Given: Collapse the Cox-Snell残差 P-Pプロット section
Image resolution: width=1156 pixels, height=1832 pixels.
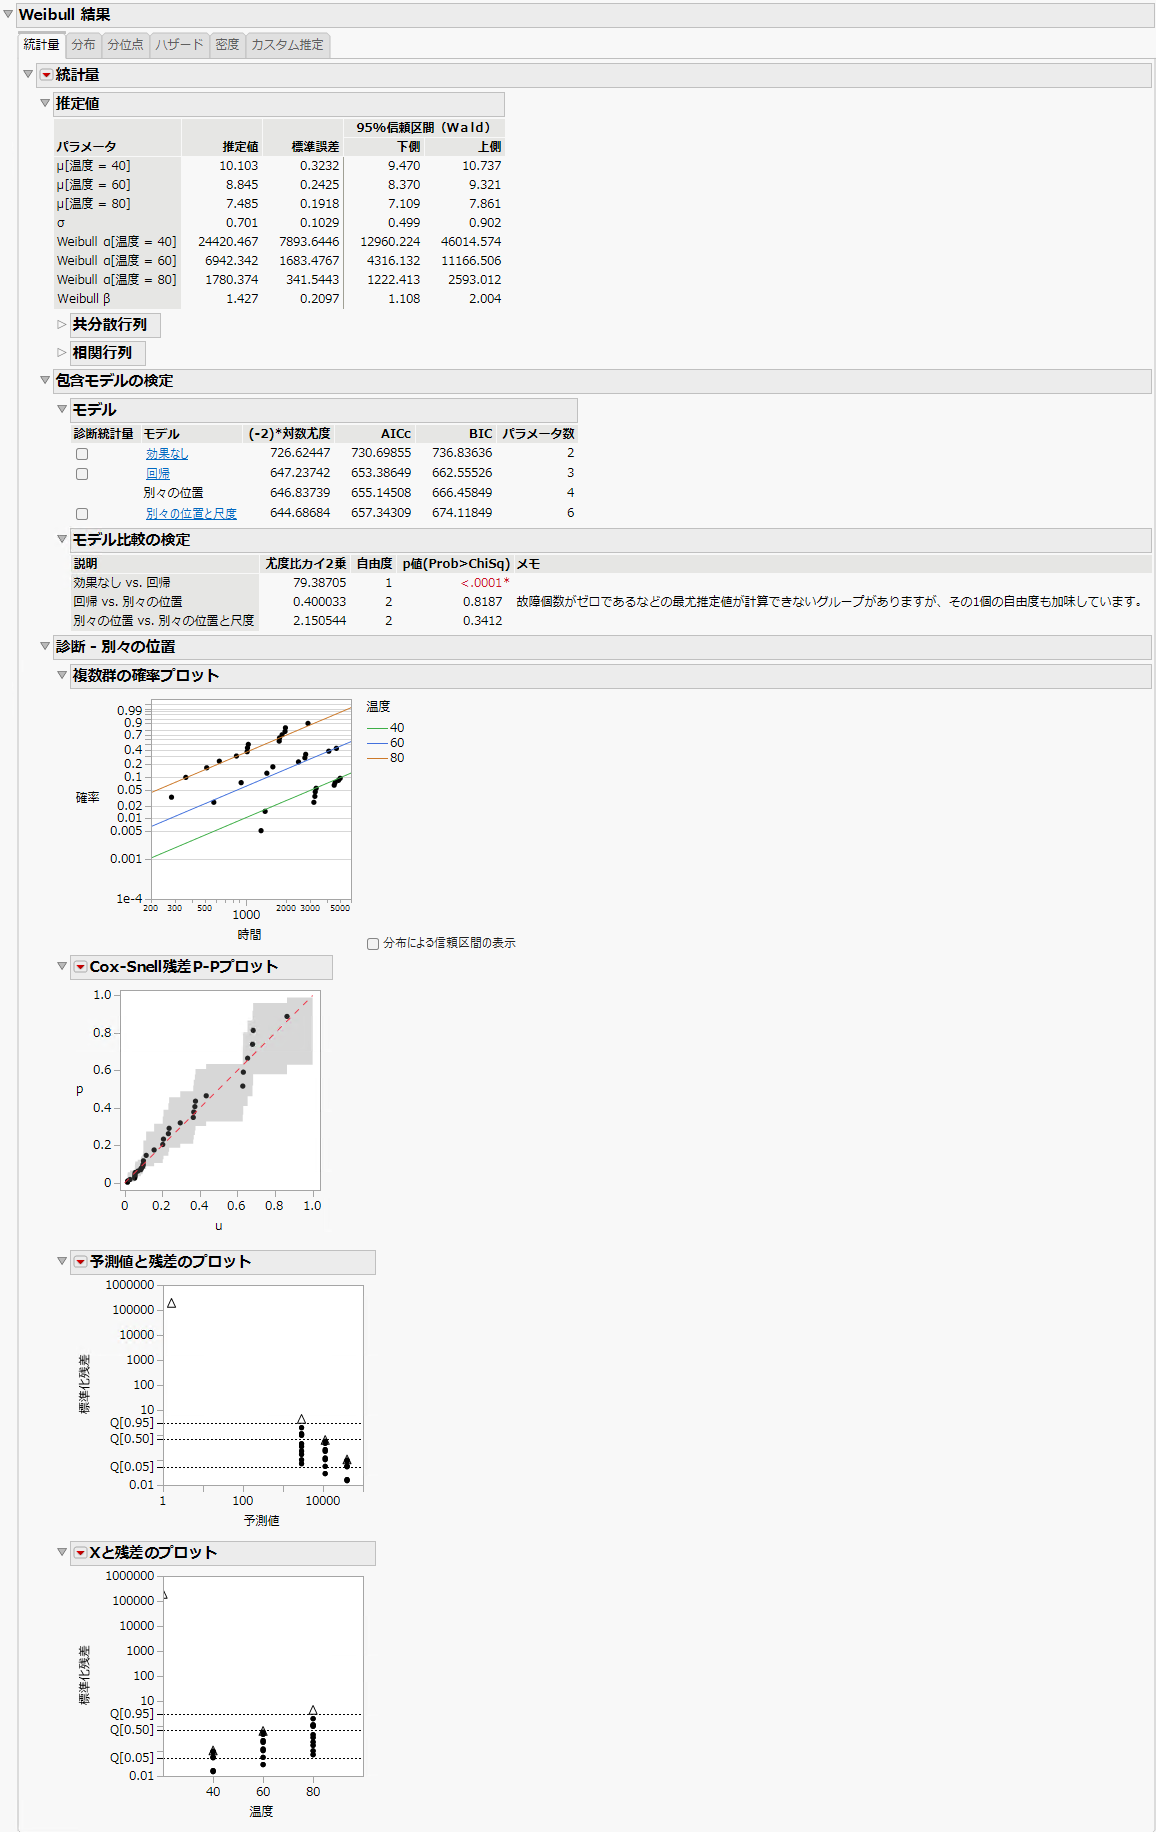Looking at the screenshot, I should [x=62, y=966].
